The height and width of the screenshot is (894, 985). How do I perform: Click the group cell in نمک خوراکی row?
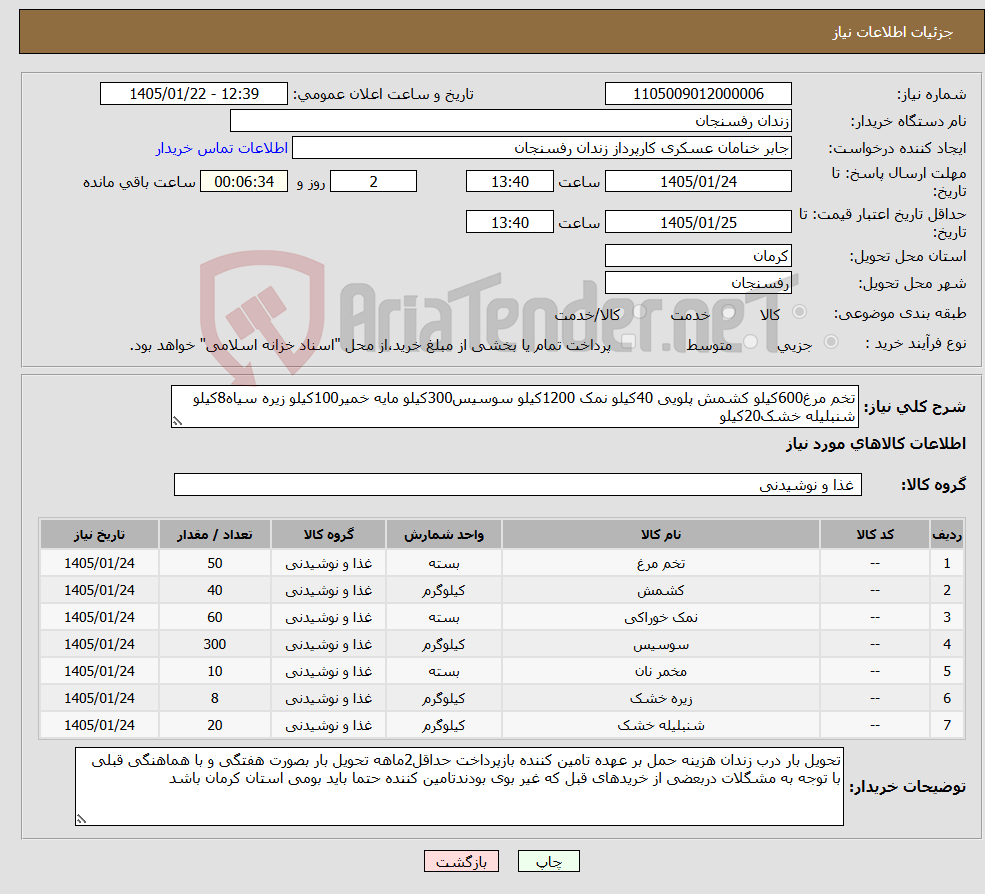click(329, 618)
